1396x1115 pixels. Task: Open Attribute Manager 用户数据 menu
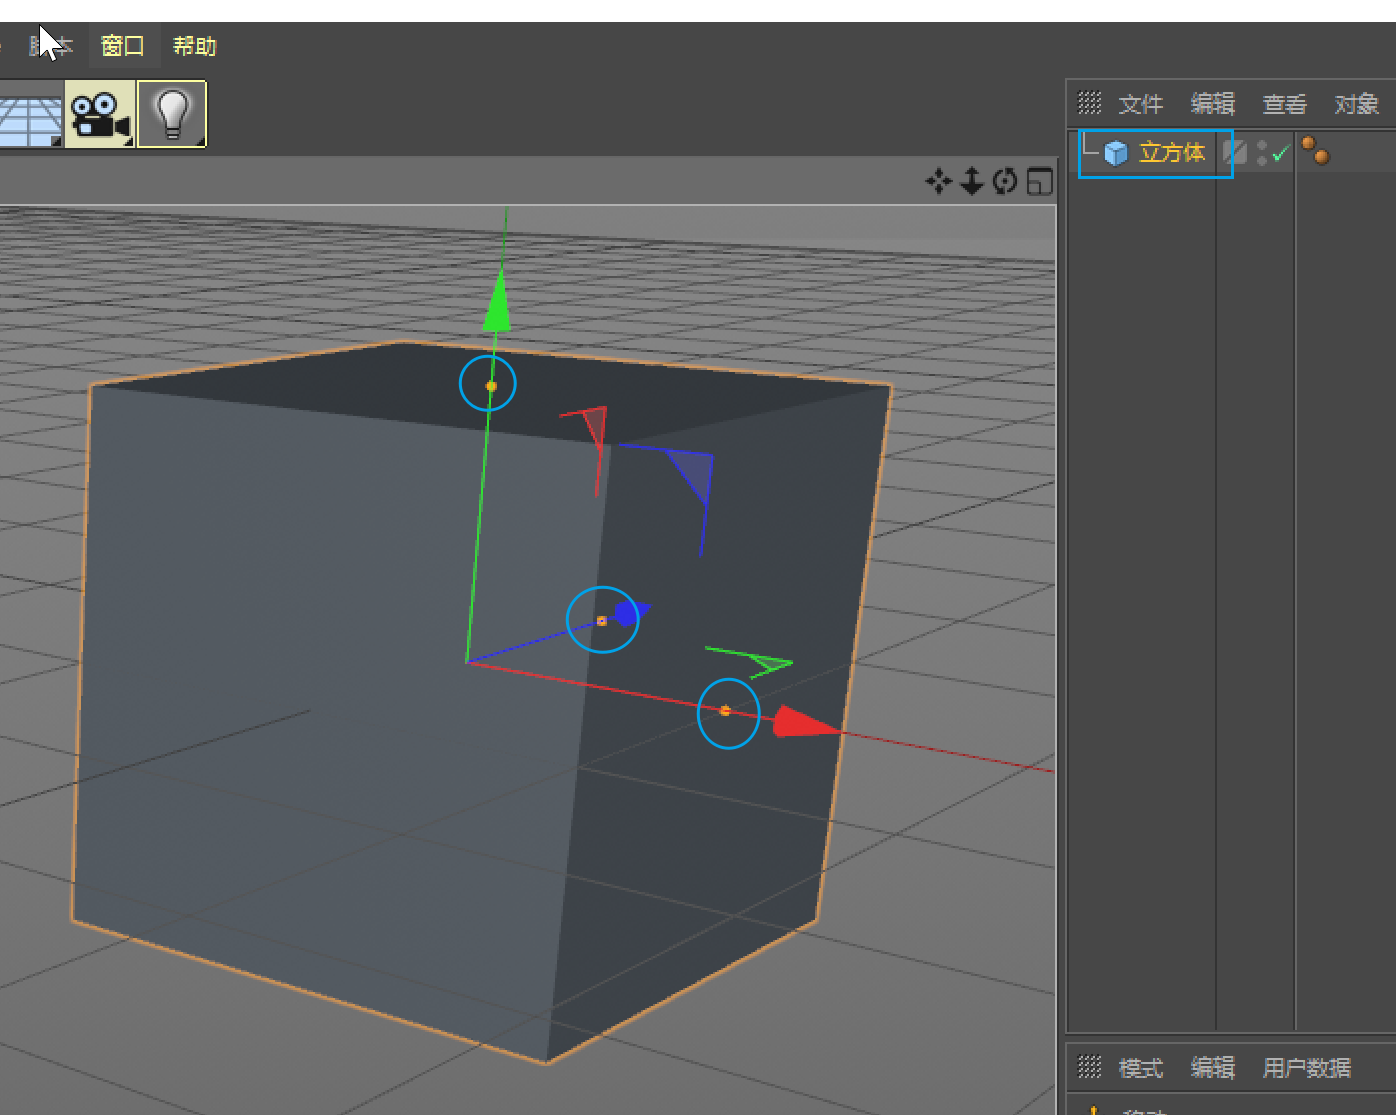click(x=1306, y=1068)
